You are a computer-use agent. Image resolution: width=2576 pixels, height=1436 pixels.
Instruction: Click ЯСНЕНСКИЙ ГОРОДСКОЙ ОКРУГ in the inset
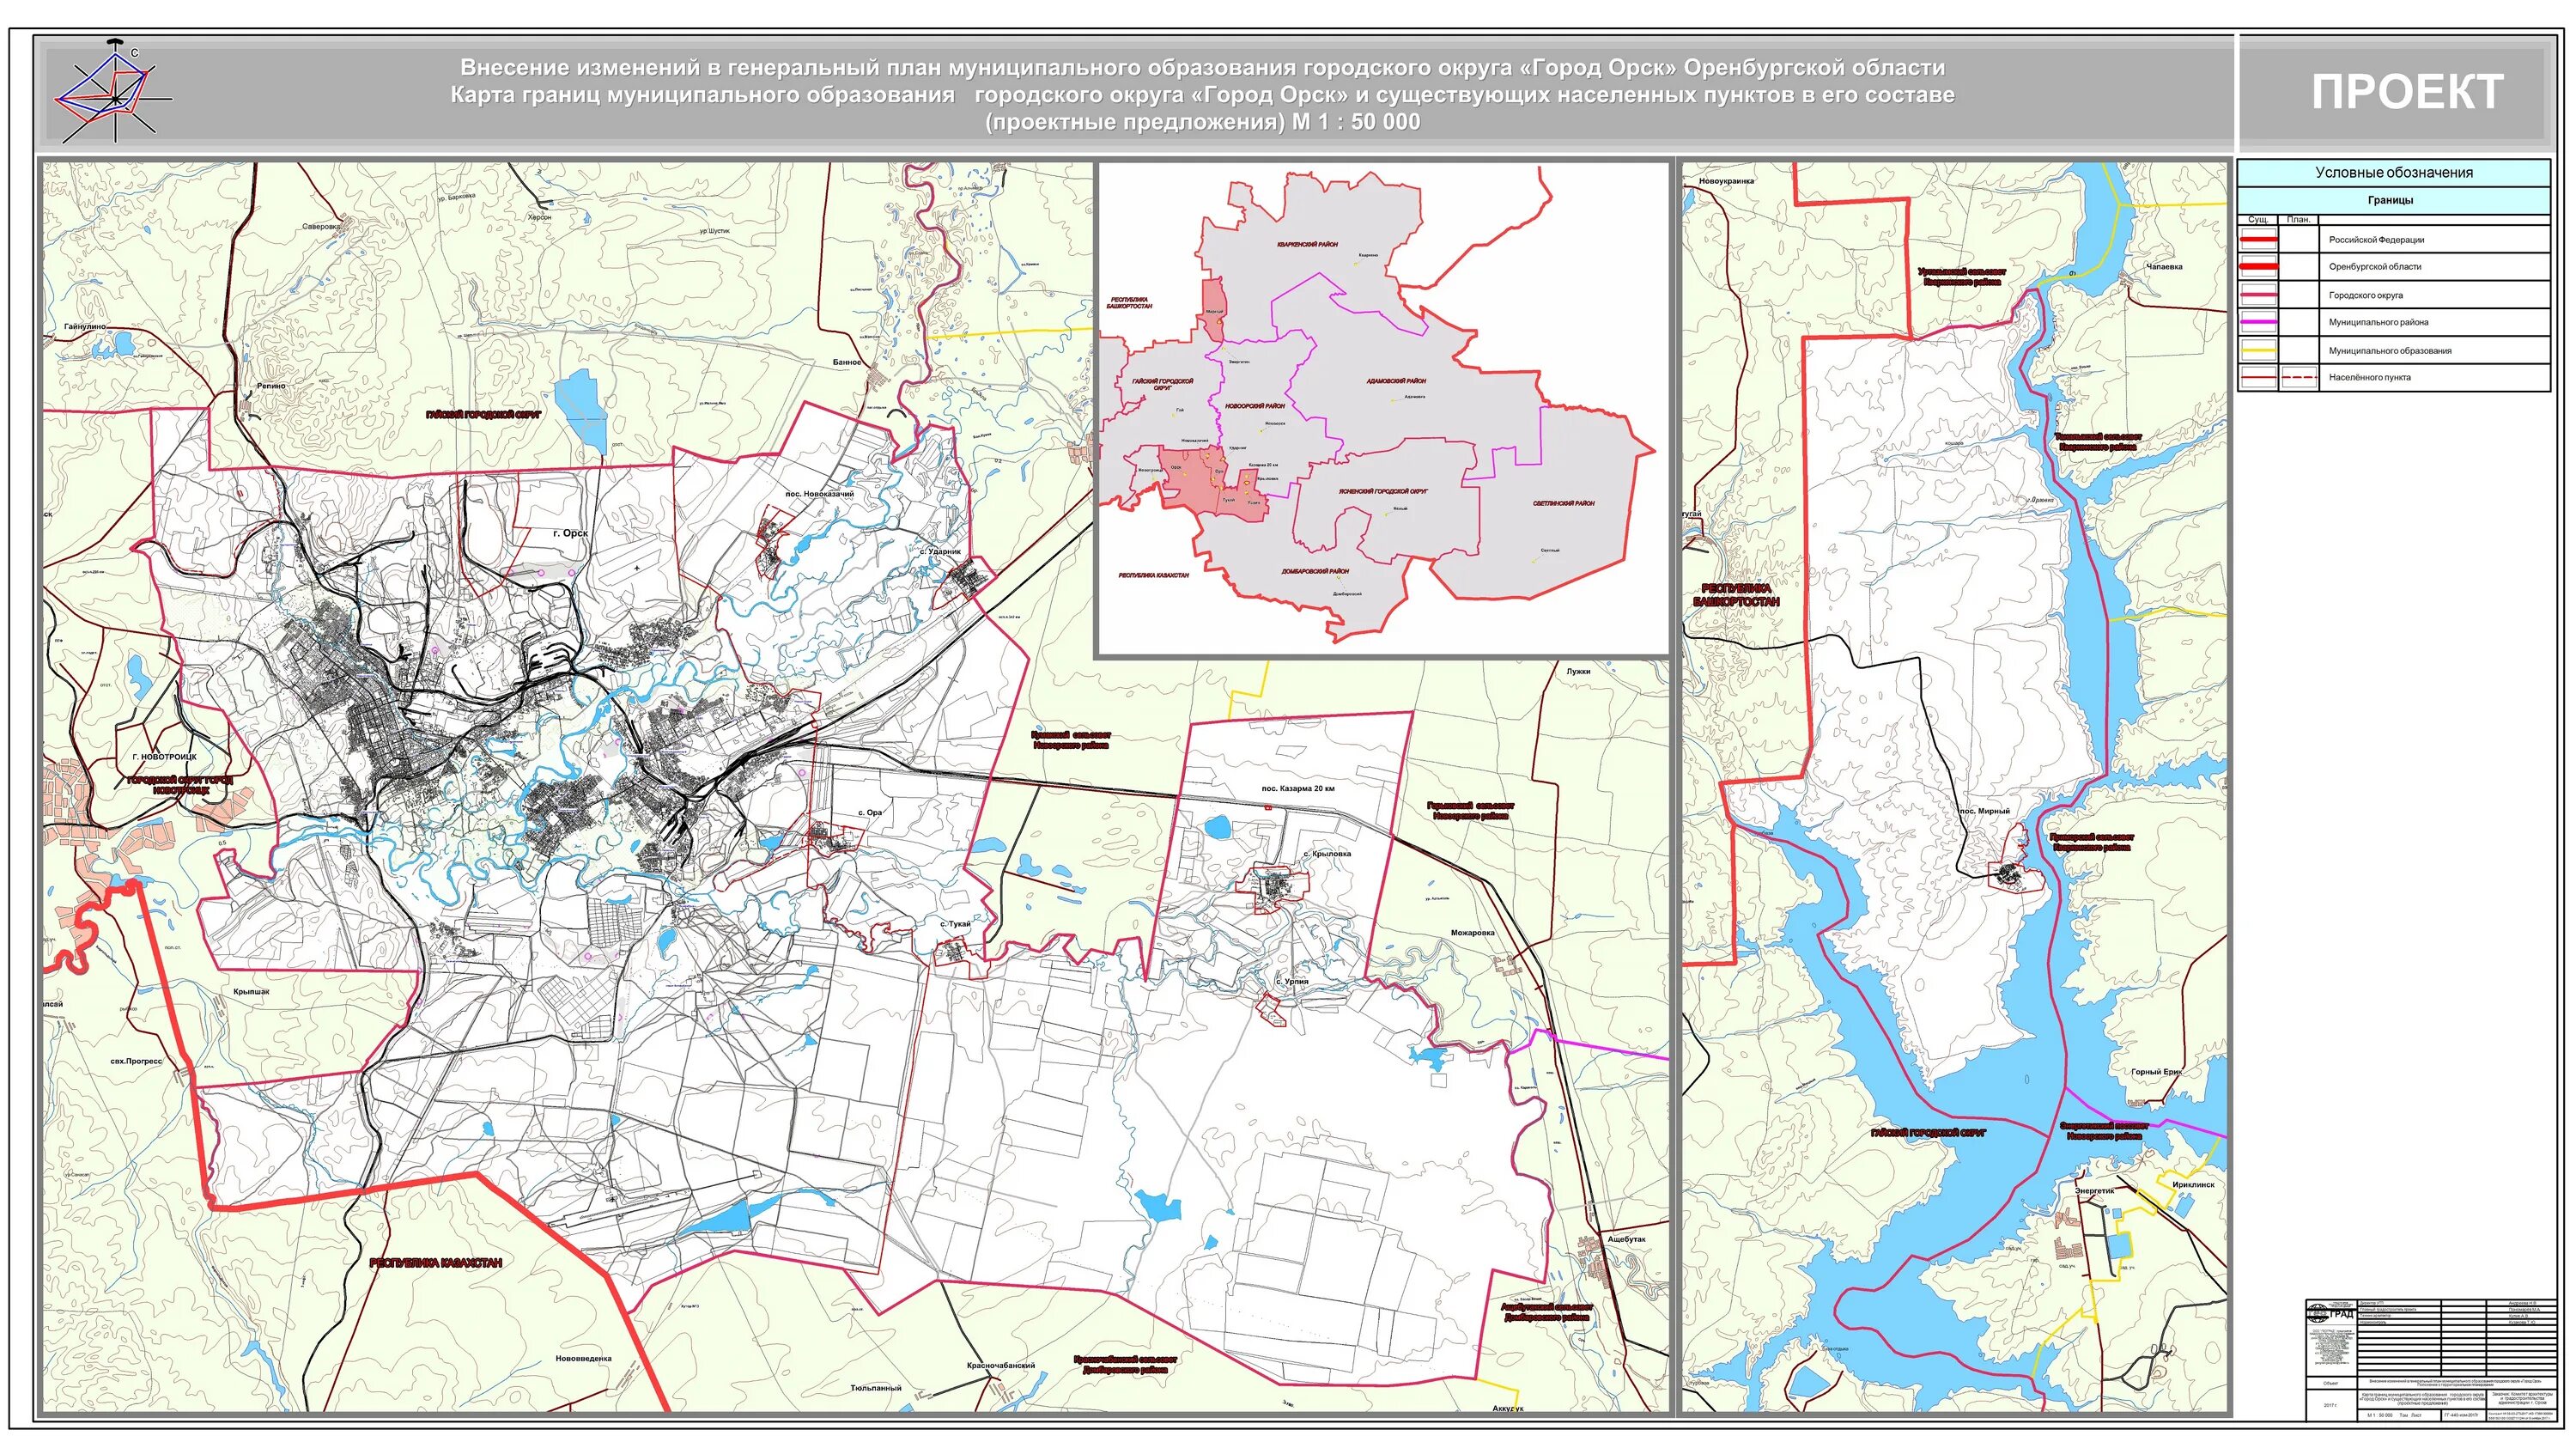coord(1383,492)
